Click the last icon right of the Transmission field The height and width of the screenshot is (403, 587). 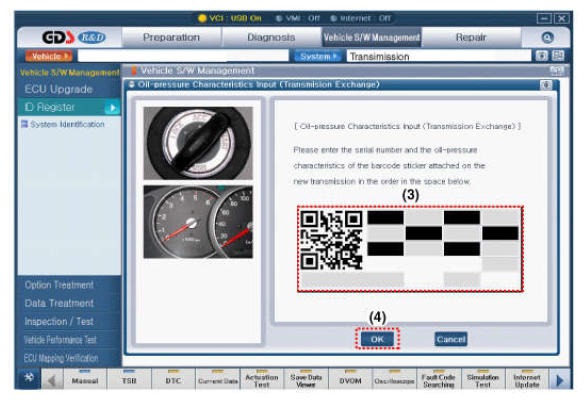(558, 56)
